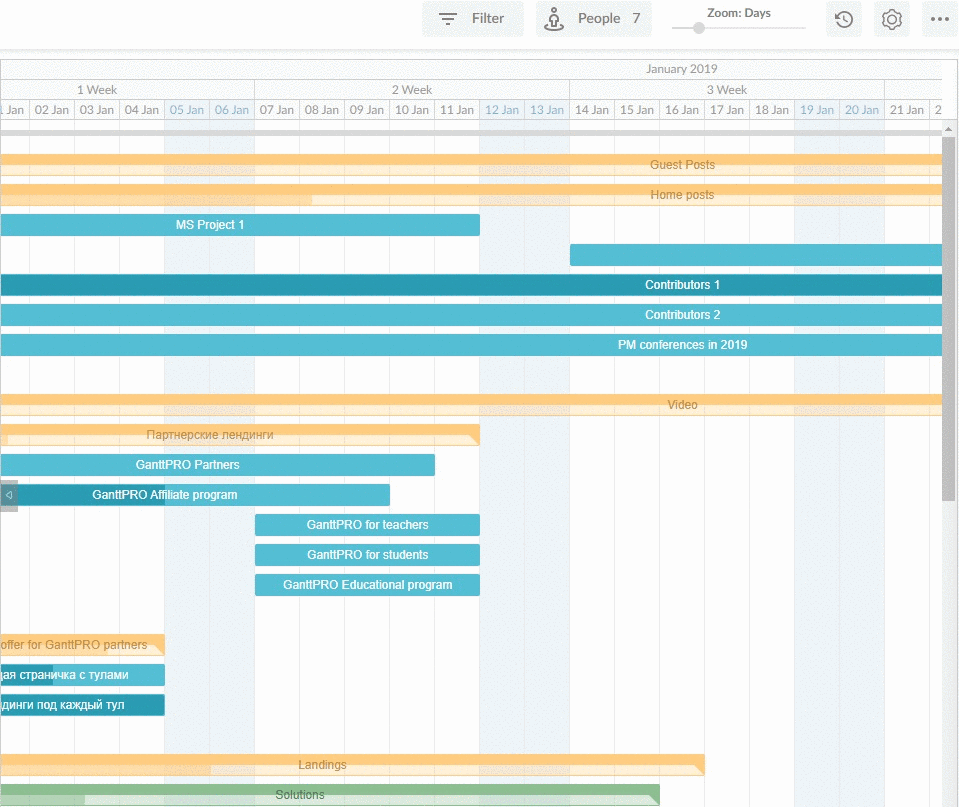Click the 12 Jan weekend date header
Screen dimensions: 959x807
click(502, 110)
